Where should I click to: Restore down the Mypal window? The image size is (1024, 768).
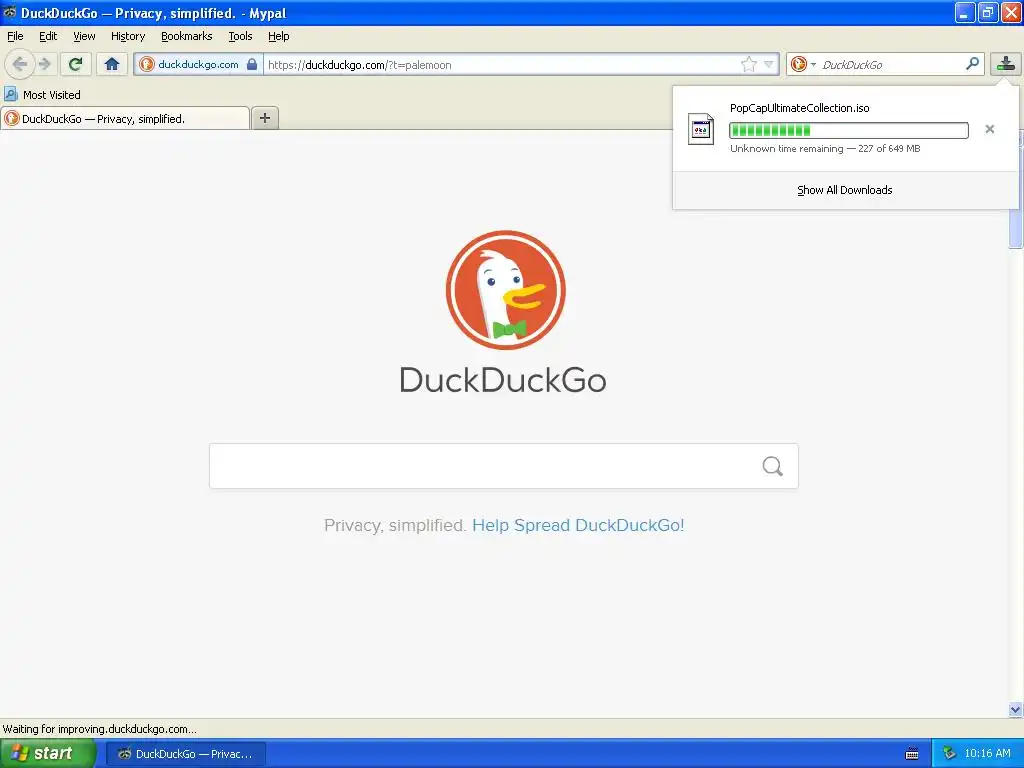click(x=988, y=12)
